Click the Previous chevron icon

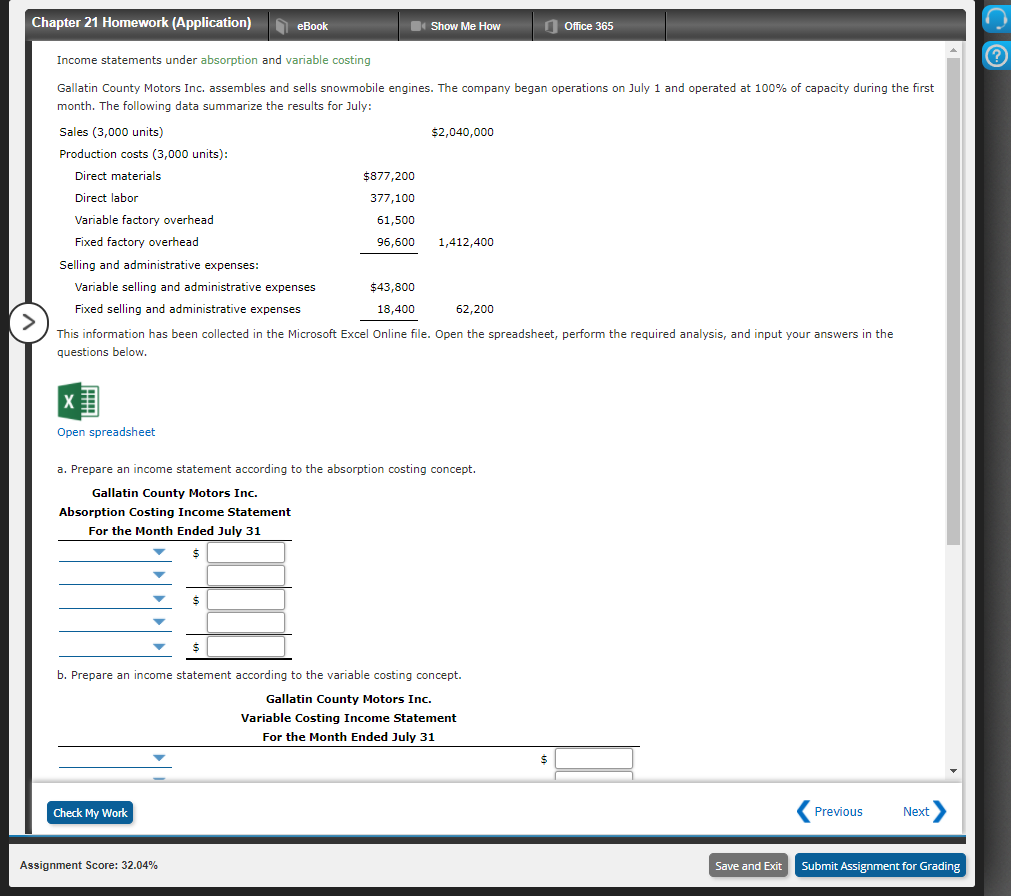804,811
